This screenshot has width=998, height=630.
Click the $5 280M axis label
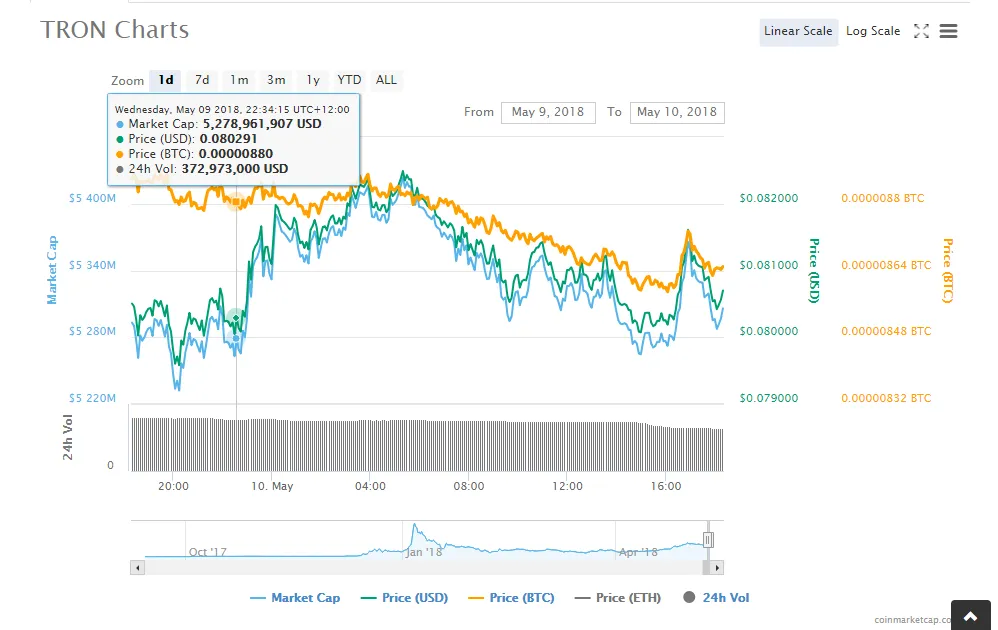92,332
